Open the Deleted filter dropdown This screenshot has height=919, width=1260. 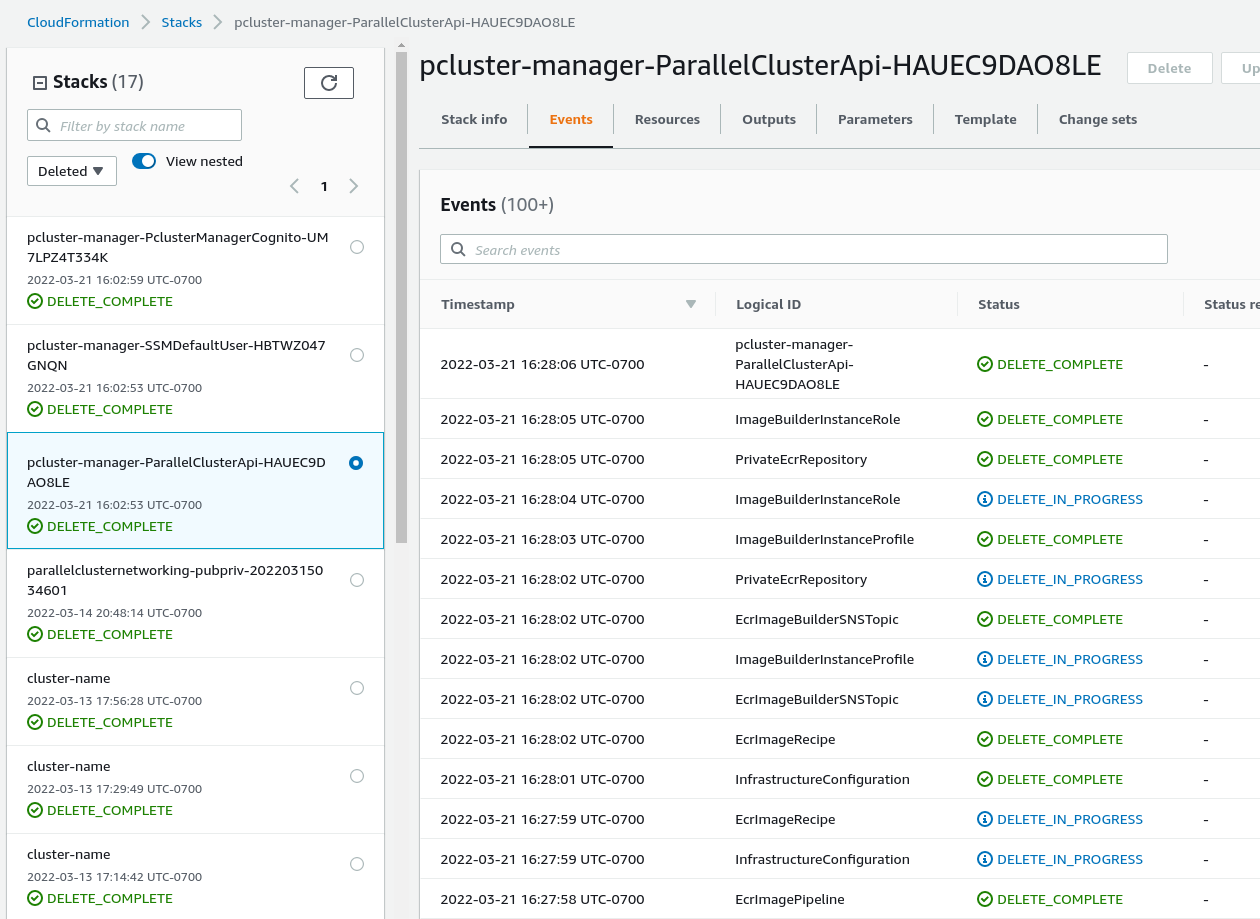pos(71,170)
